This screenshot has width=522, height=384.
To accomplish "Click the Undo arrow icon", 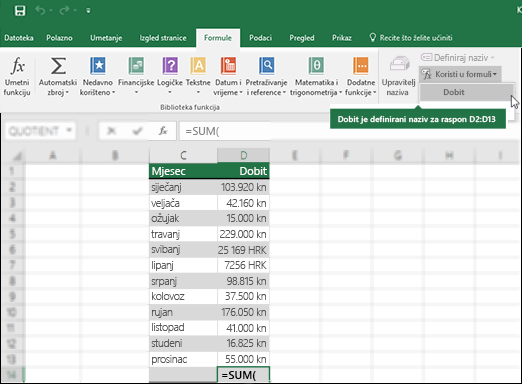I will (x=40, y=11).
